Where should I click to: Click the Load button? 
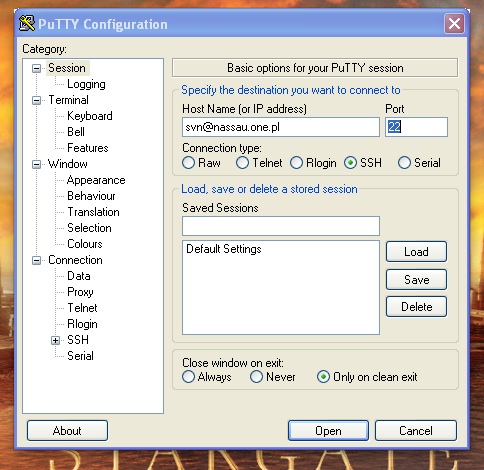pyautogui.click(x=416, y=252)
